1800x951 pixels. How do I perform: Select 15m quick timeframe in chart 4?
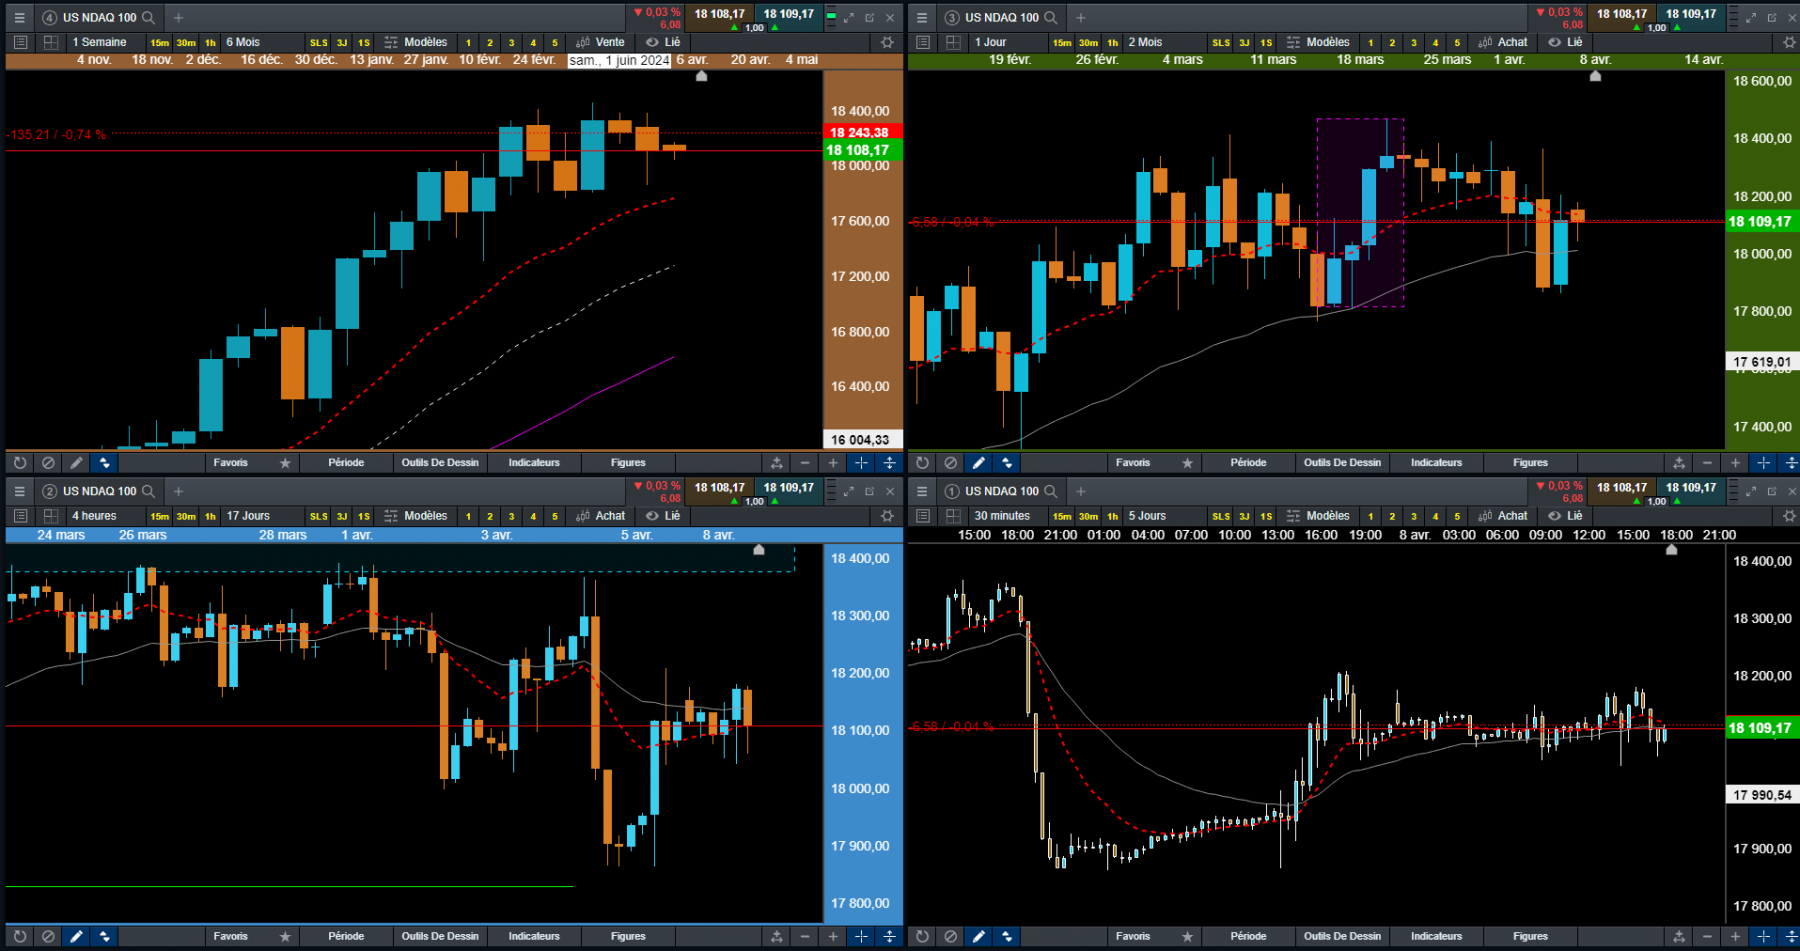coord(160,43)
